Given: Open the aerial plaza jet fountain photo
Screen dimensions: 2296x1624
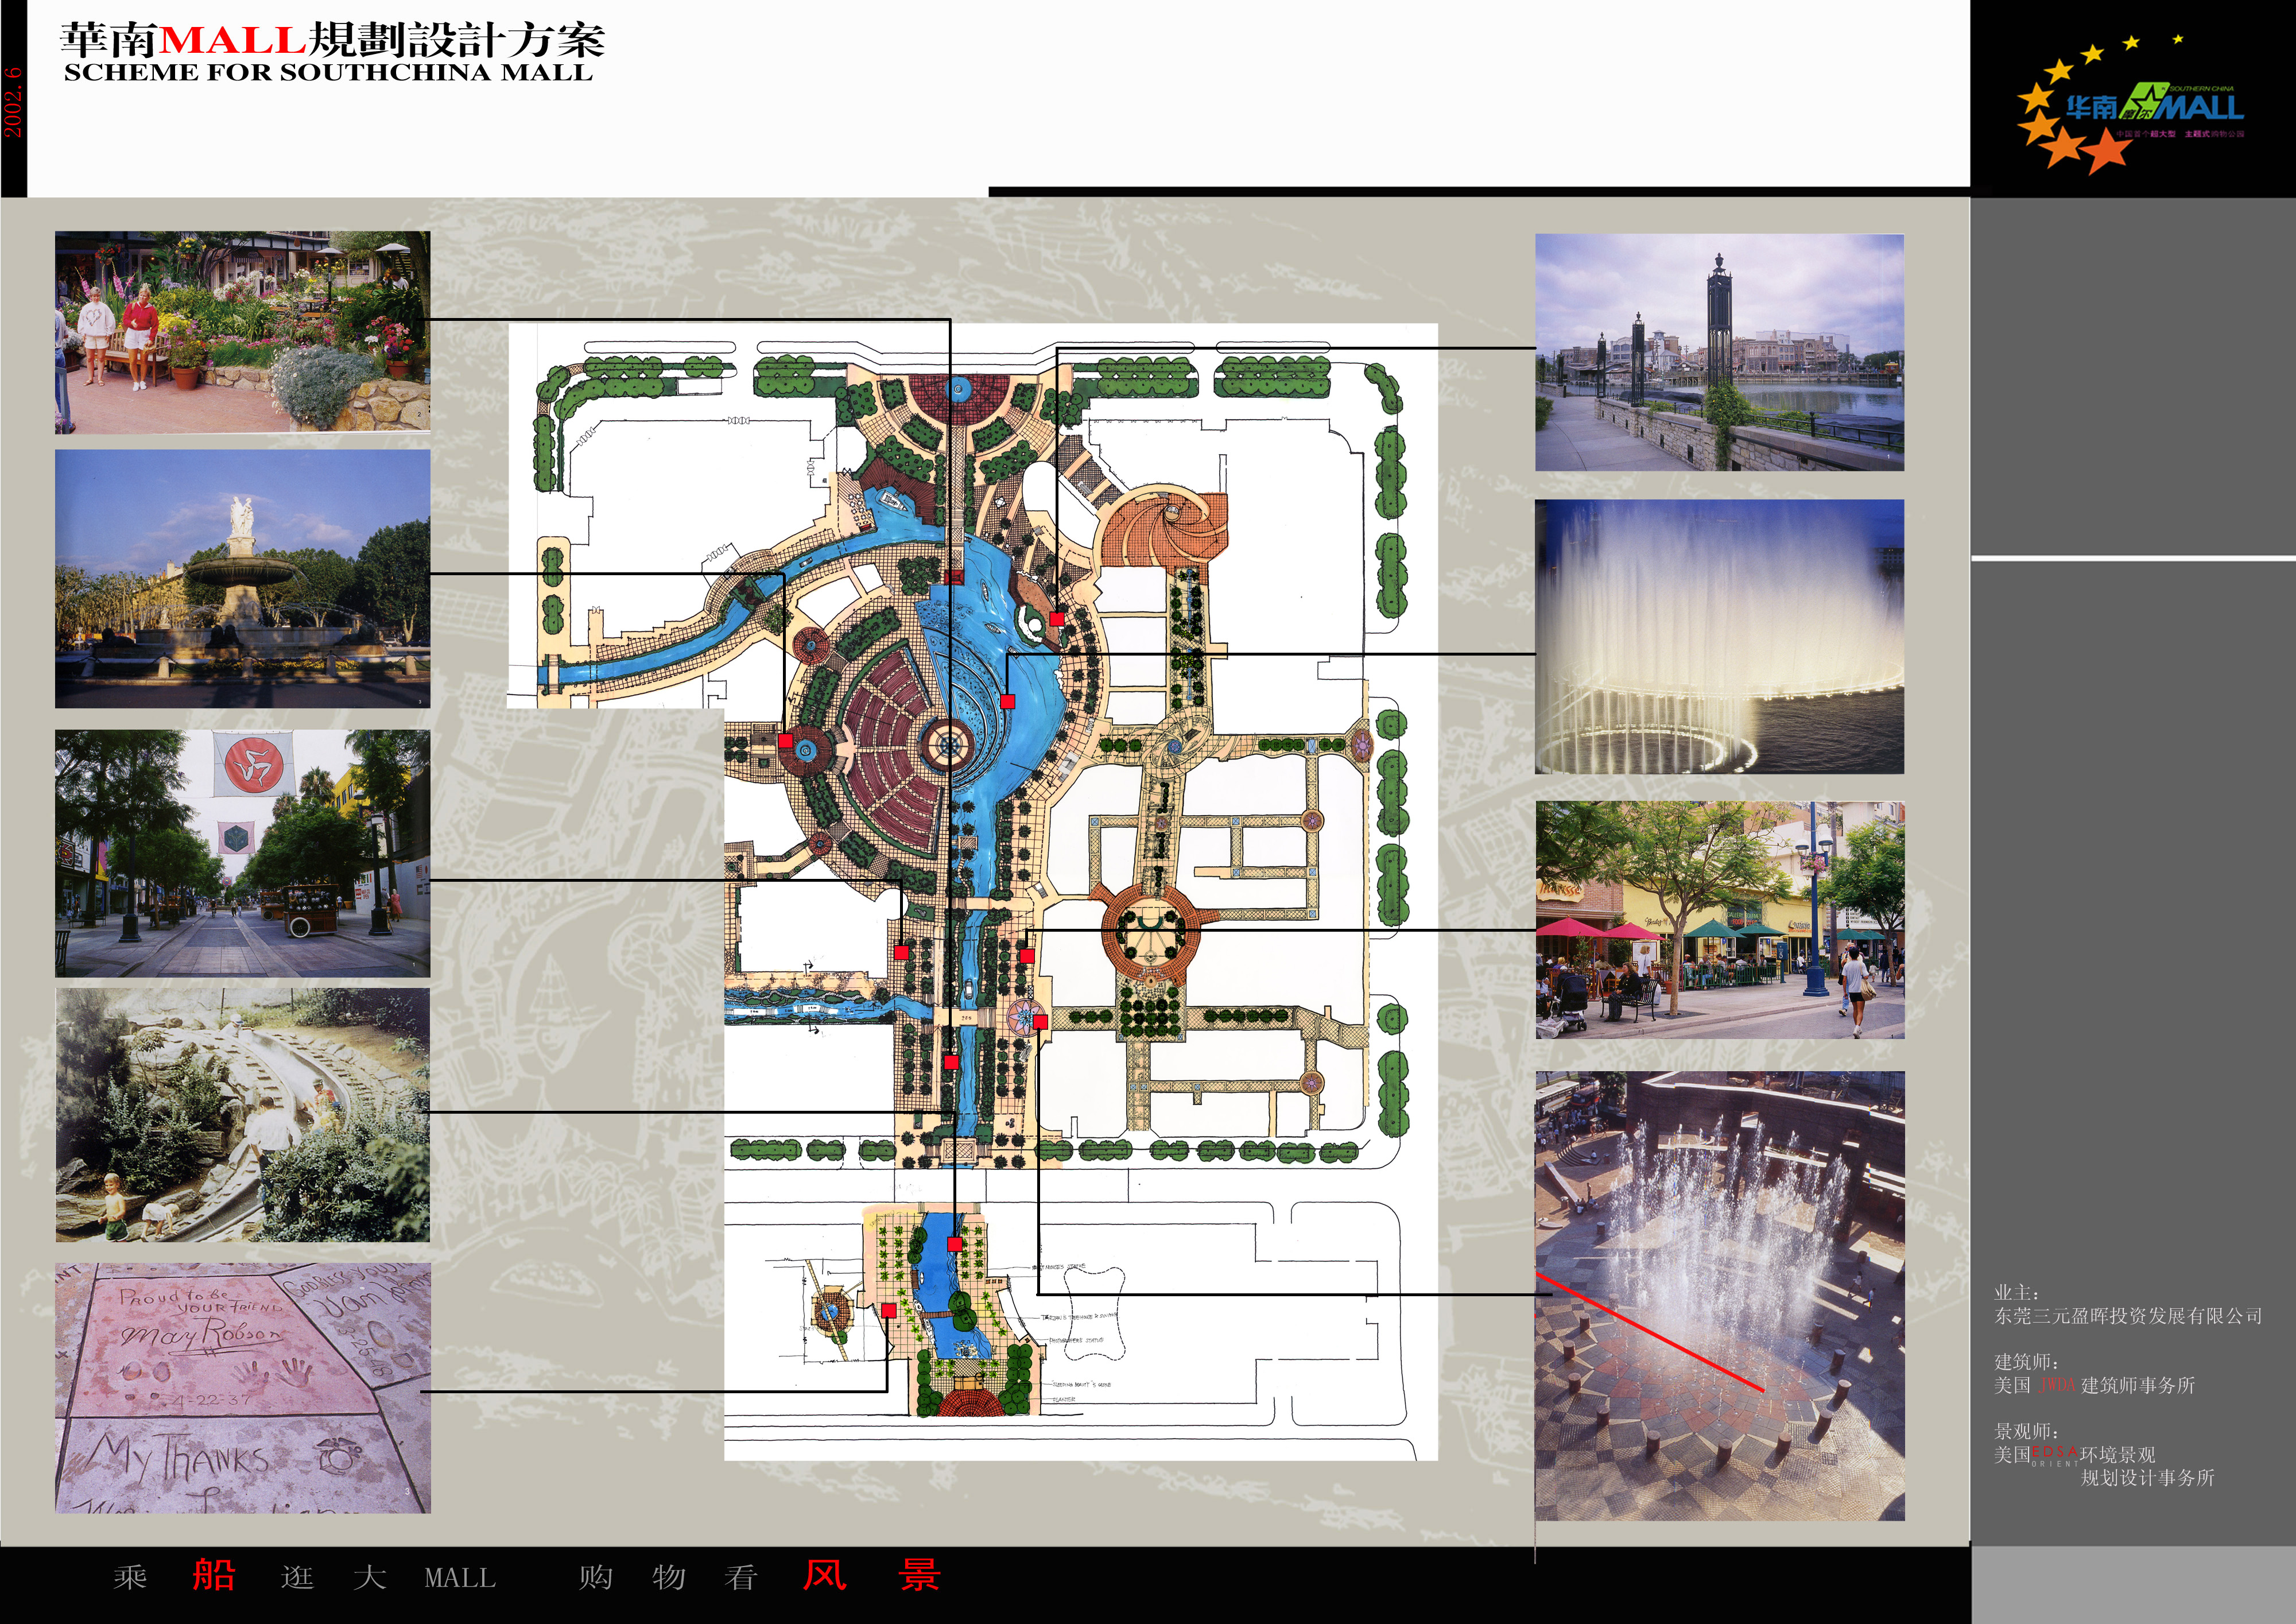Looking at the screenshot, I should coord(1719,1296).
